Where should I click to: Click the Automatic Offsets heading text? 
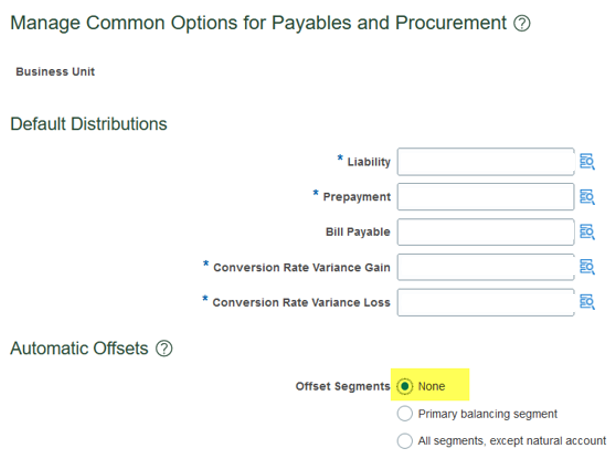tap(79, 348)
